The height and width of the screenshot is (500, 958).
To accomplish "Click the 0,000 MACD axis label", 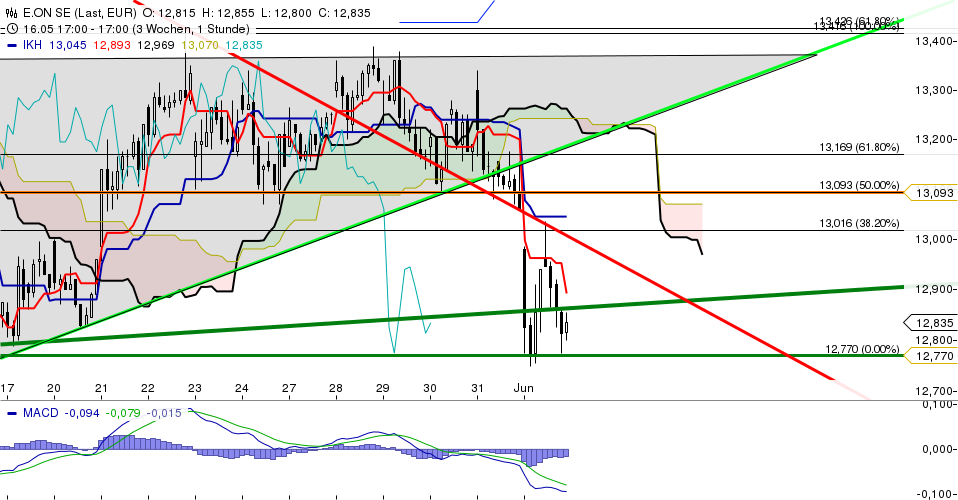I will (939, 449).
